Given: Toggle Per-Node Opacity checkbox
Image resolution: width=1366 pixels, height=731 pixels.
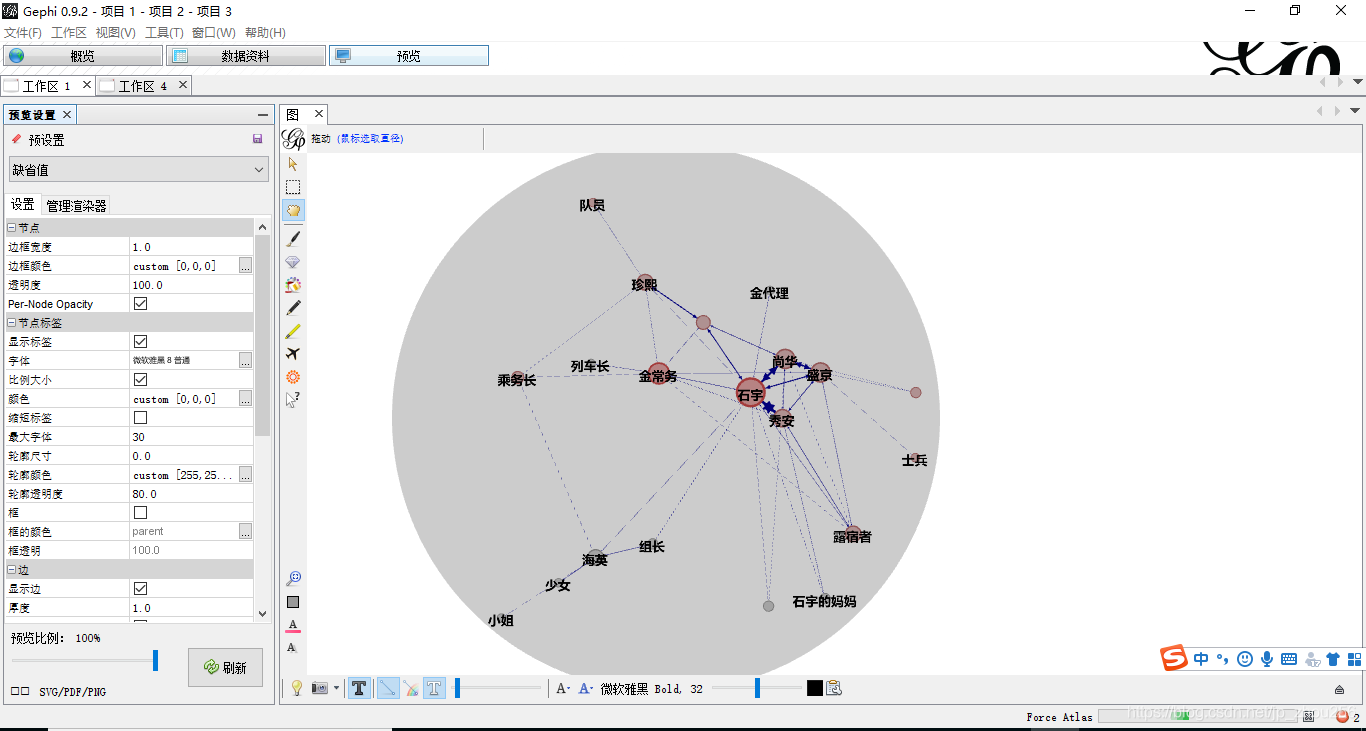Looking at the screenshot, I should point(140,303).
